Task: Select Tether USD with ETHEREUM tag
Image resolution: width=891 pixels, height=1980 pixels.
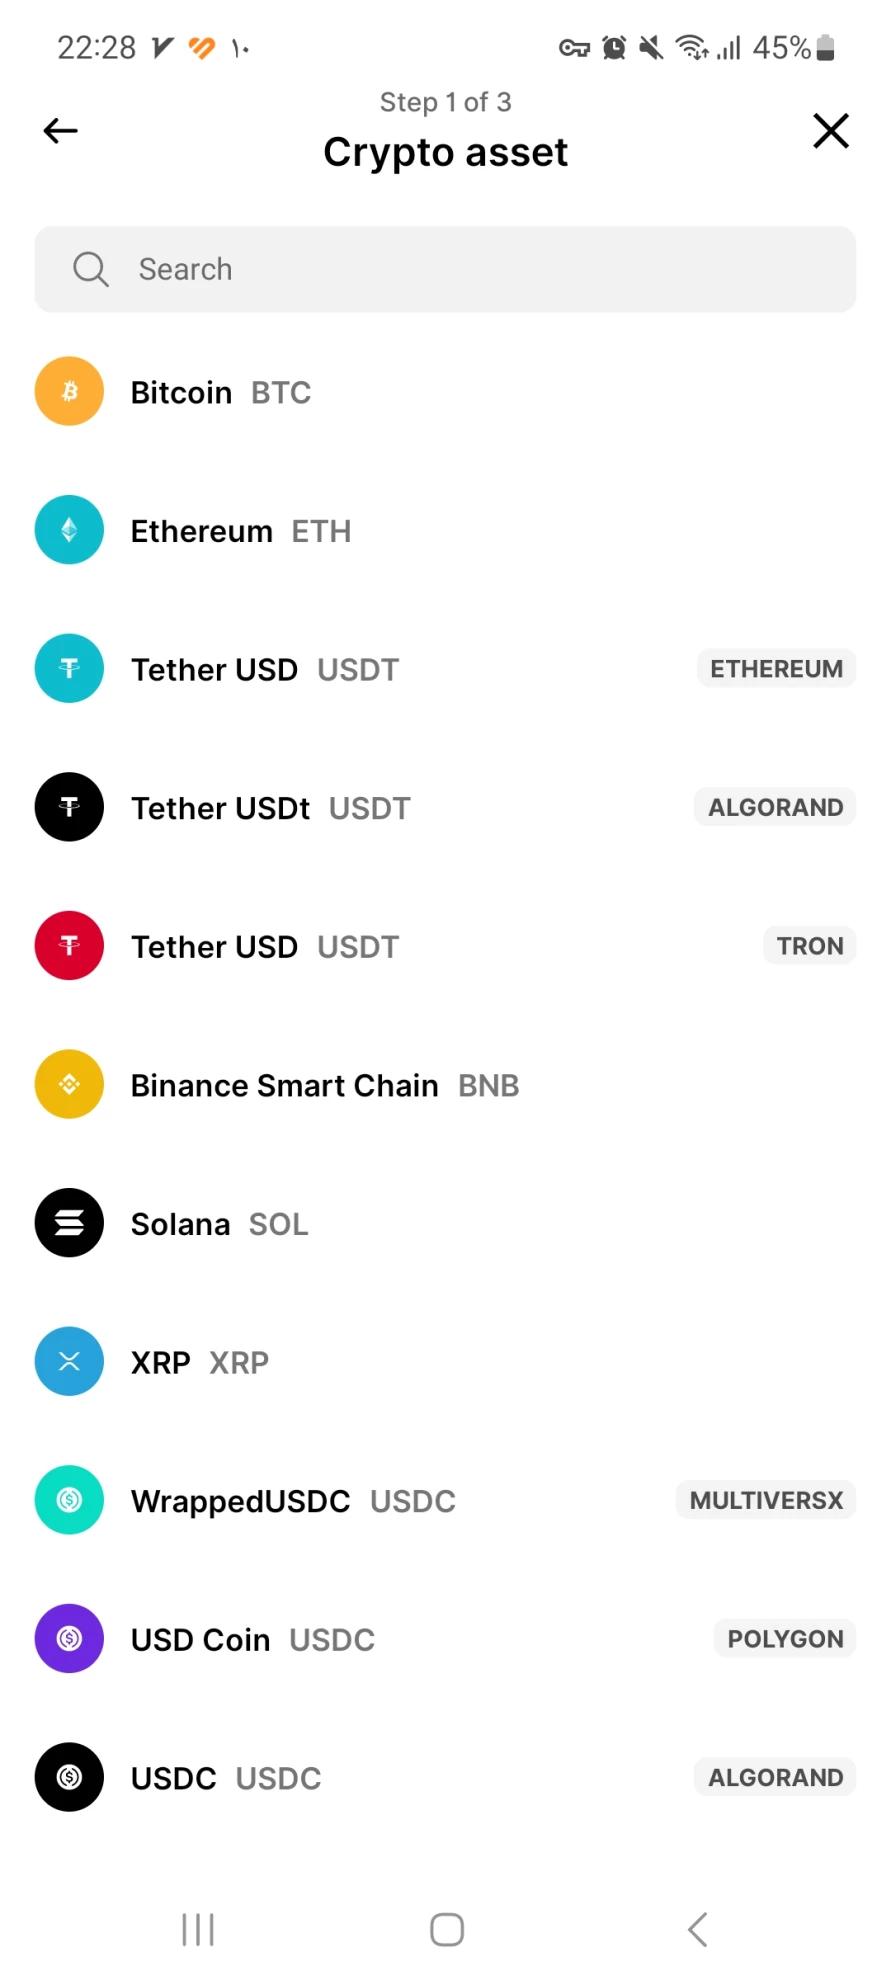Action: click(x=445, y=669)
